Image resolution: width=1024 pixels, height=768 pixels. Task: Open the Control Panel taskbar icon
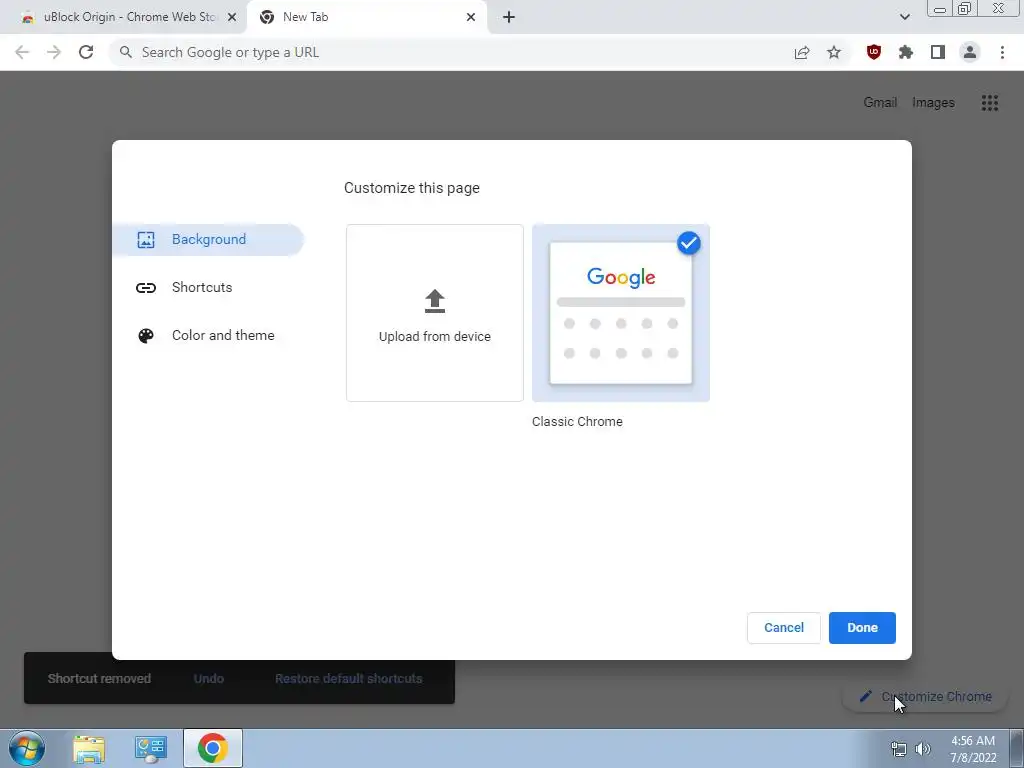click(x=151, y=748)
